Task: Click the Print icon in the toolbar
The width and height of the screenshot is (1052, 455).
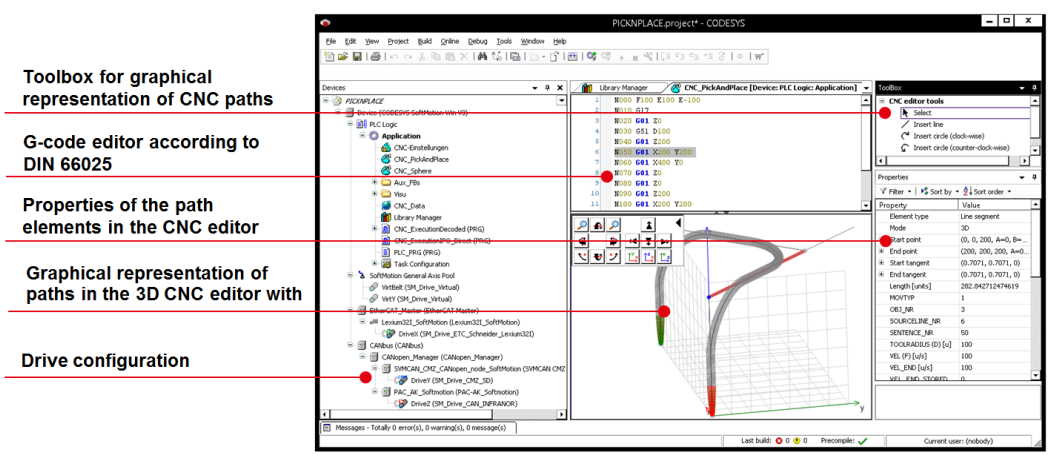Action: (376, 57)
